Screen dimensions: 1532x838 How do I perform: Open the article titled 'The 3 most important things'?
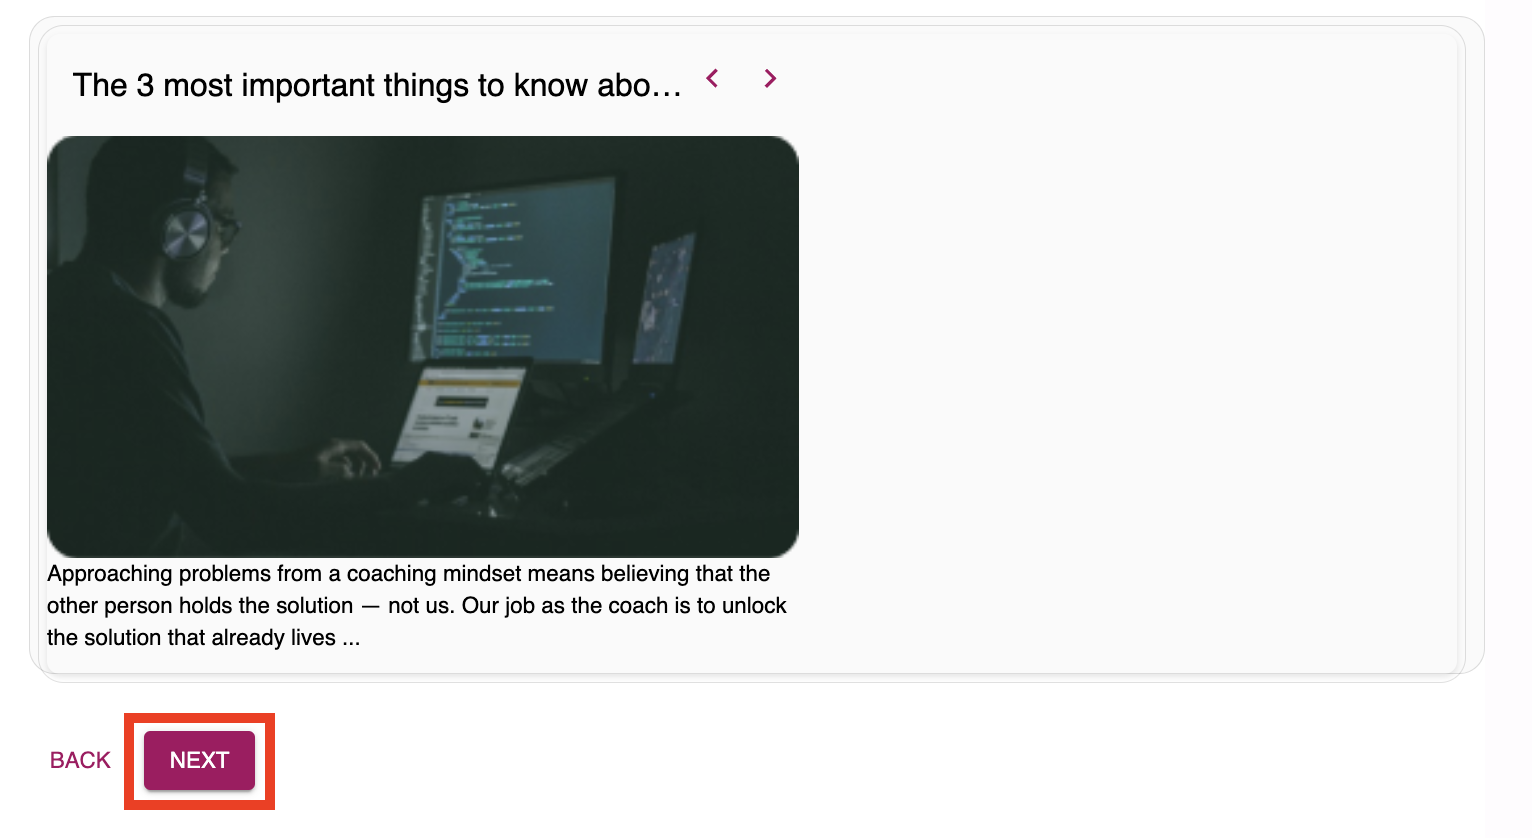tap(376, 86)
